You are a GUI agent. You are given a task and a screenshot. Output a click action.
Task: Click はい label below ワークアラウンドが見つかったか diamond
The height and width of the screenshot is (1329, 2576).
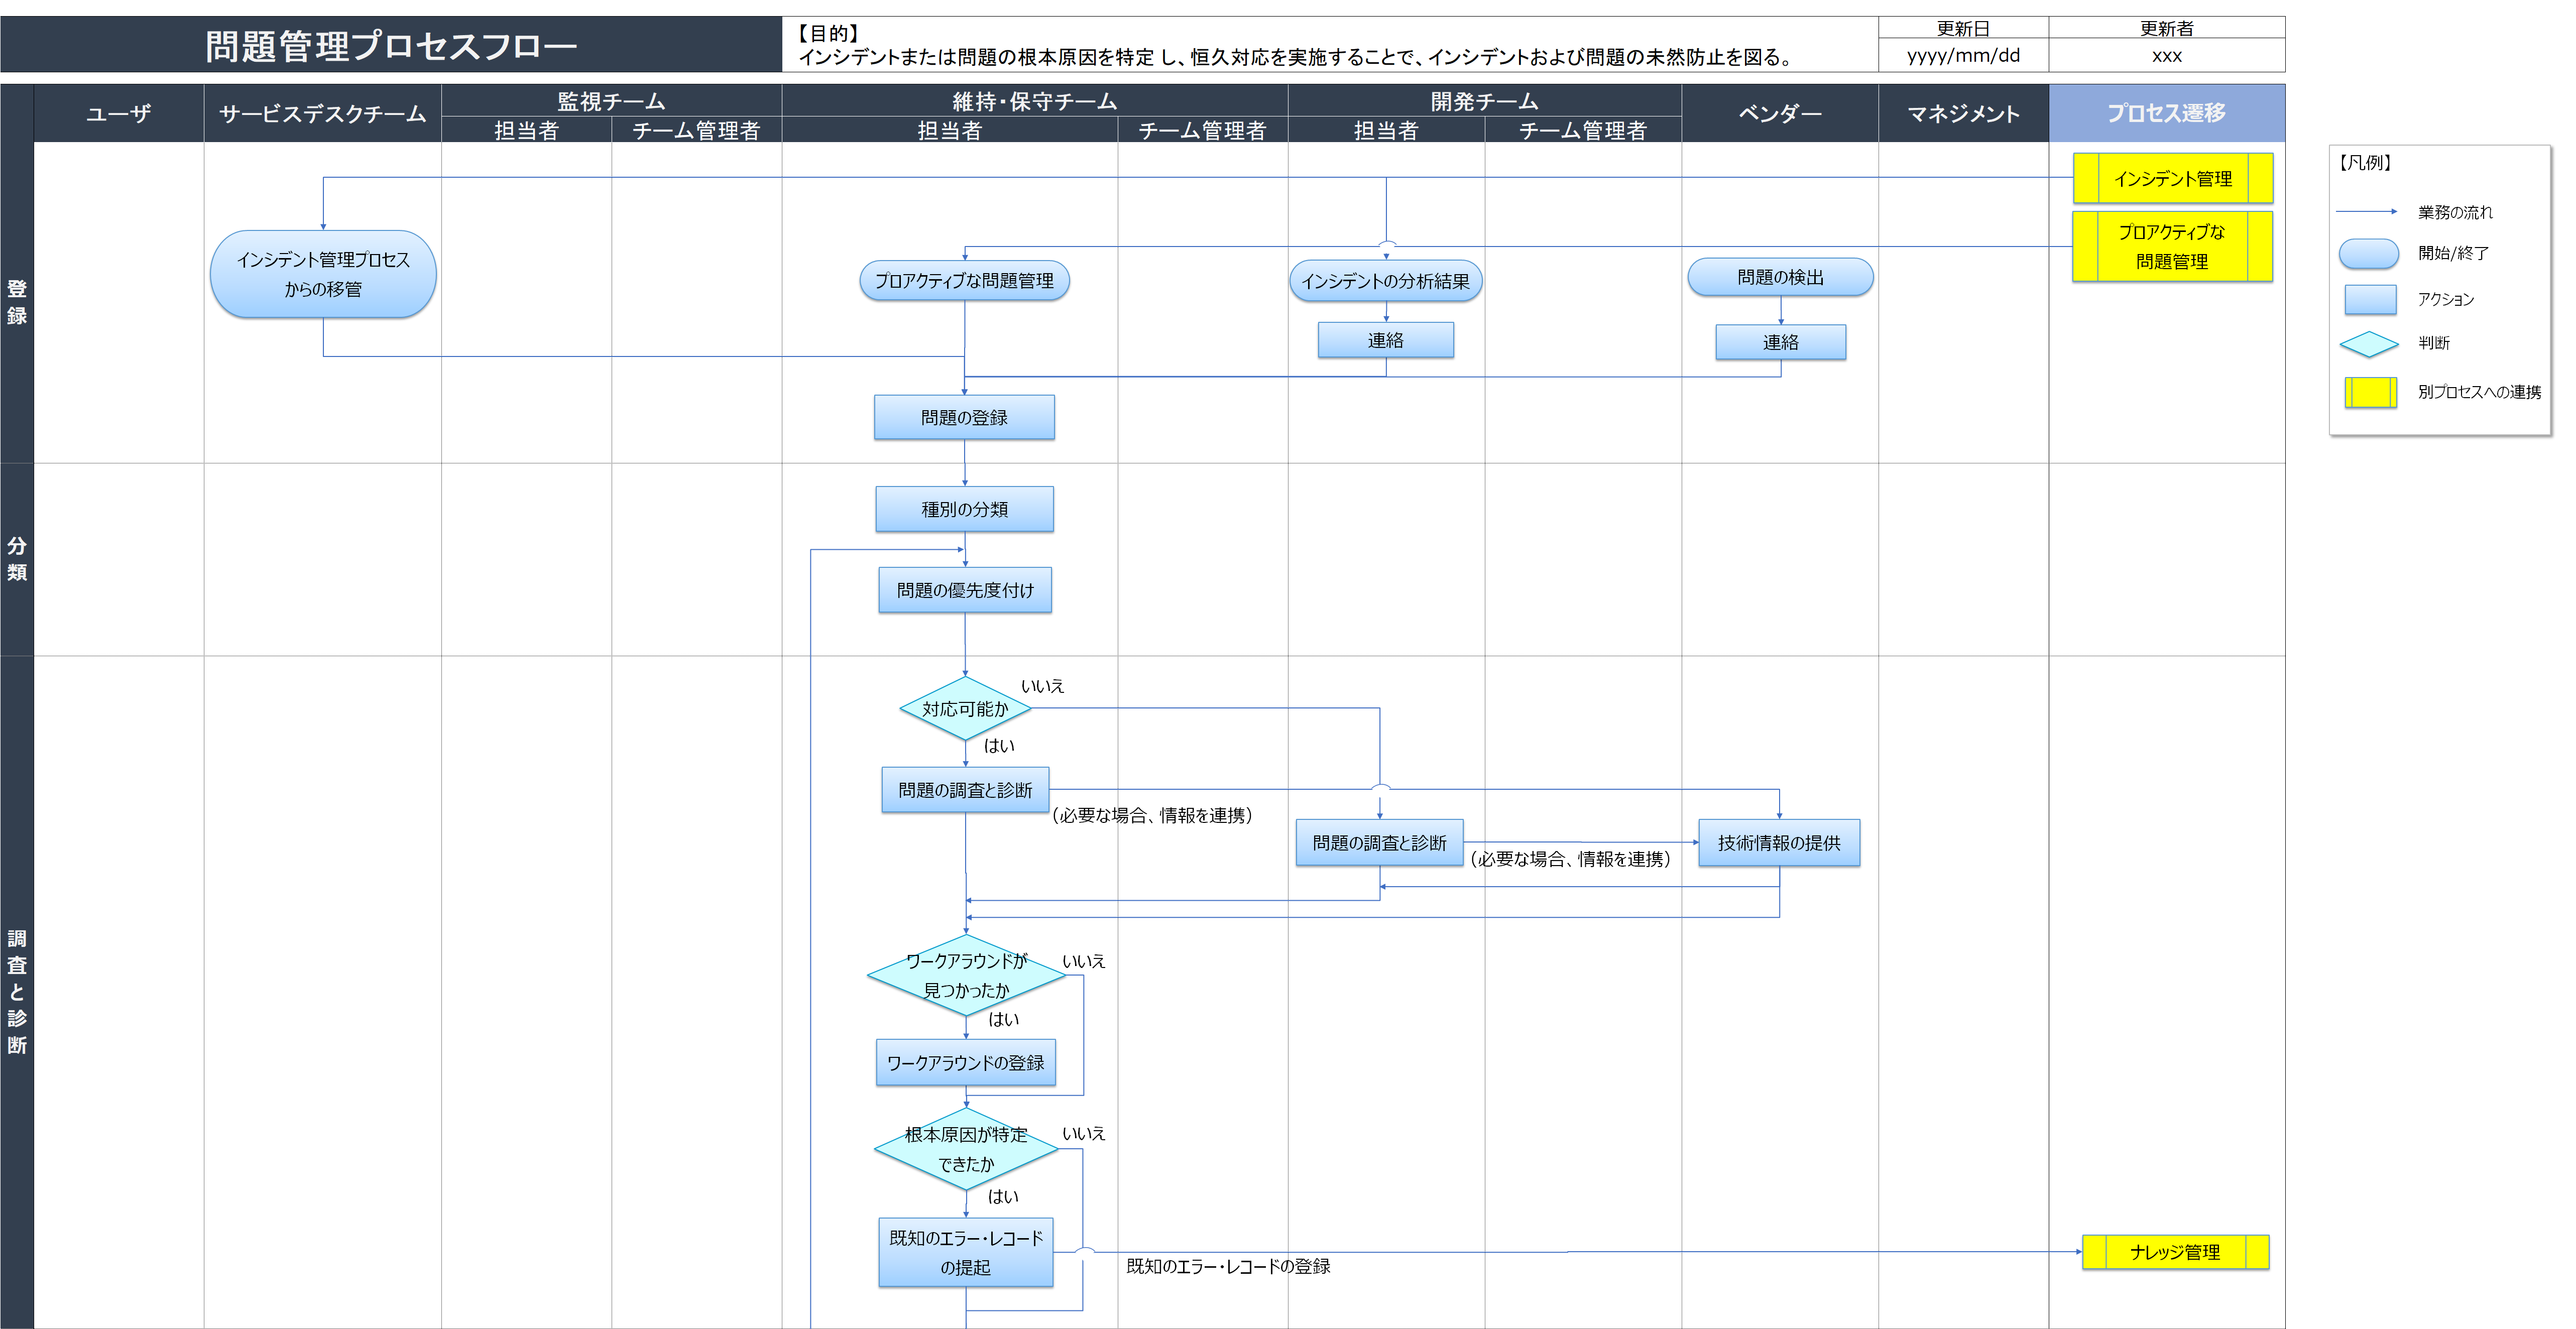[1003, 1019]
